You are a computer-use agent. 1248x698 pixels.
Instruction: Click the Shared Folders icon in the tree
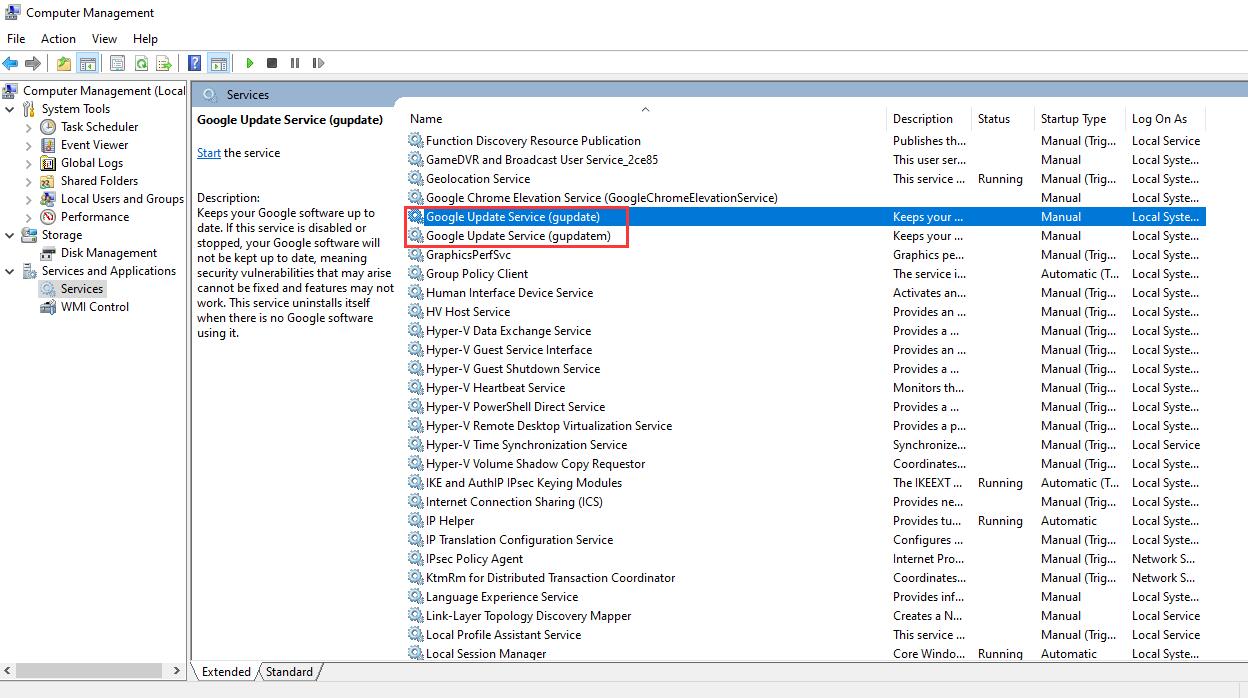[48, 181]
